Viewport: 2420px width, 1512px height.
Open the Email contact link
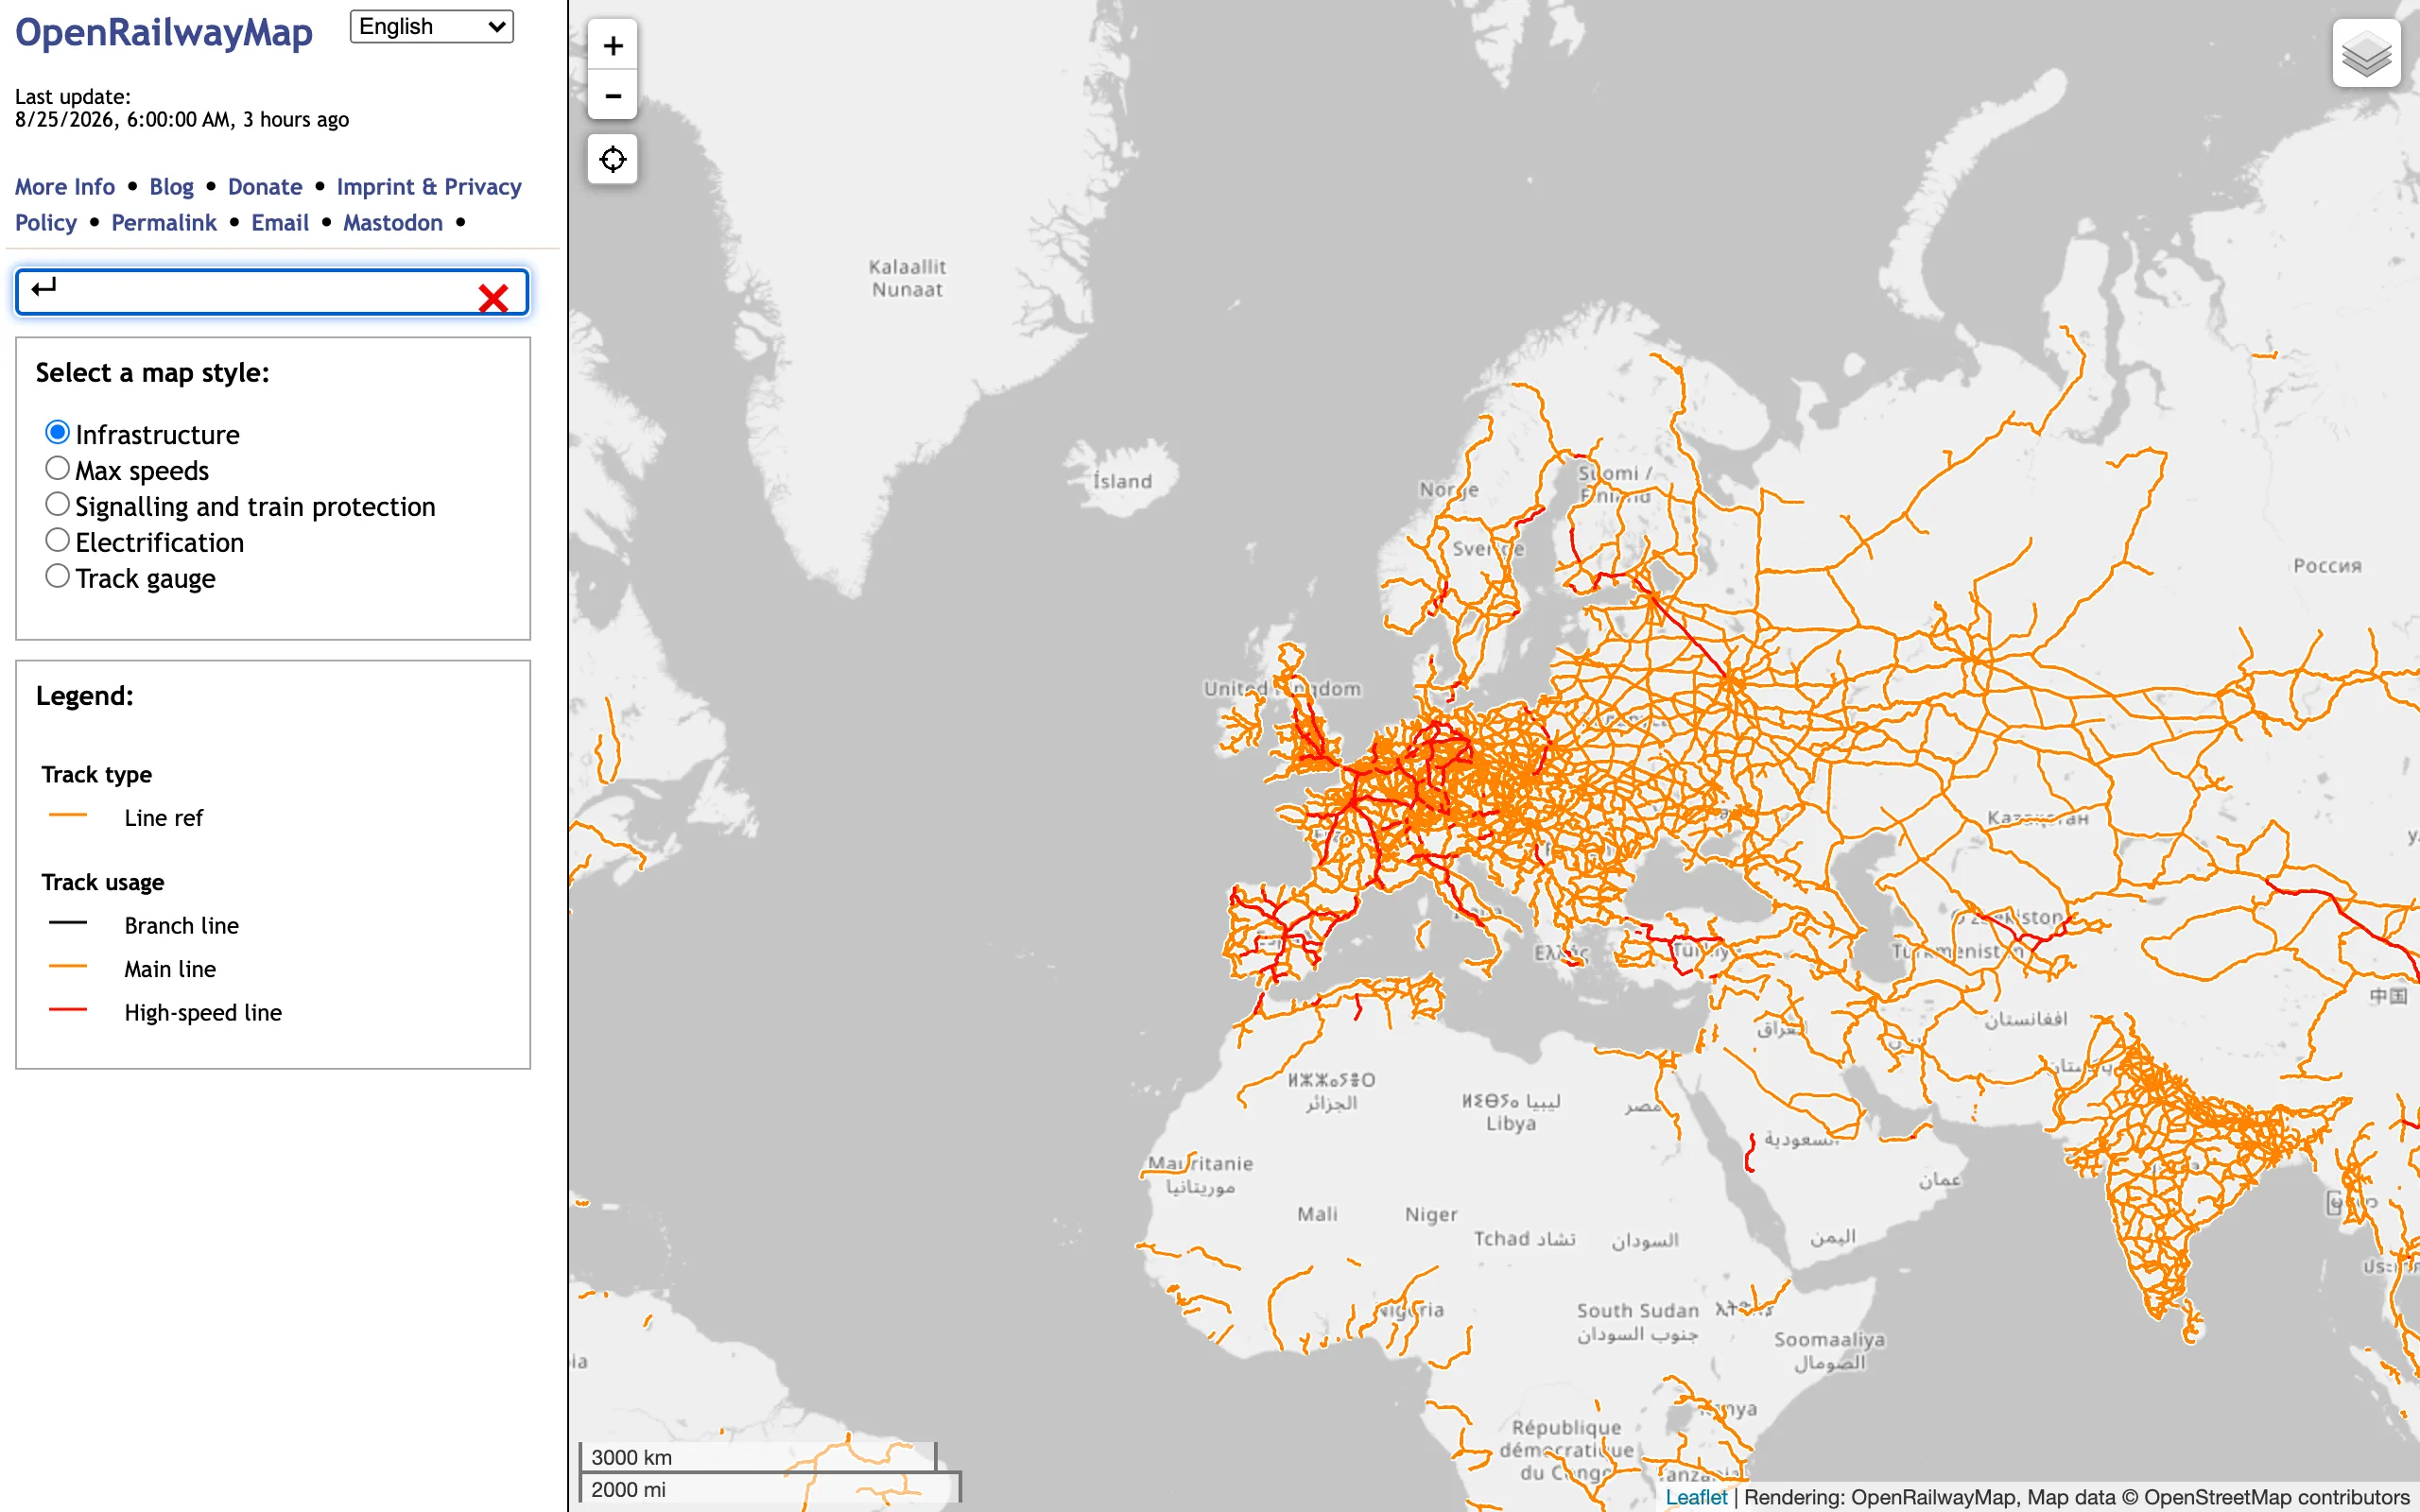(x=280, y=223)
